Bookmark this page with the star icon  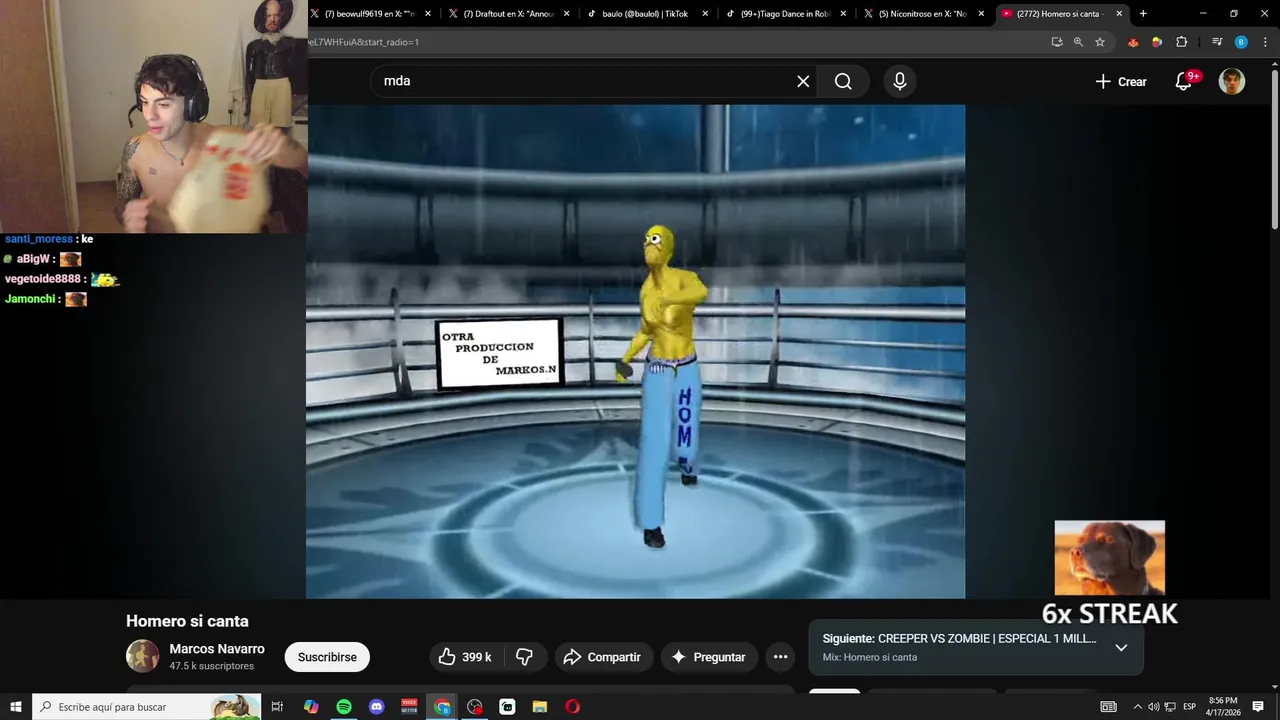(1100, 42)
